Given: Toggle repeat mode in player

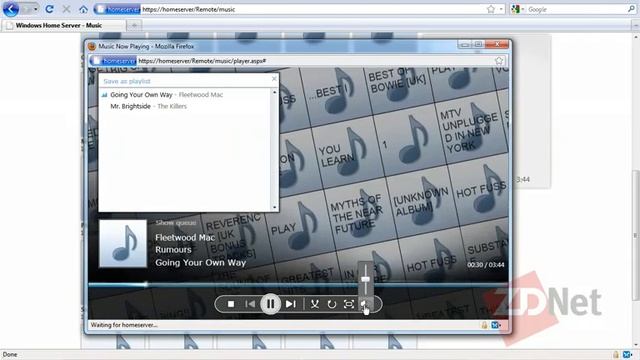Looking at the screenshot, I should click(x=332, y=304).
